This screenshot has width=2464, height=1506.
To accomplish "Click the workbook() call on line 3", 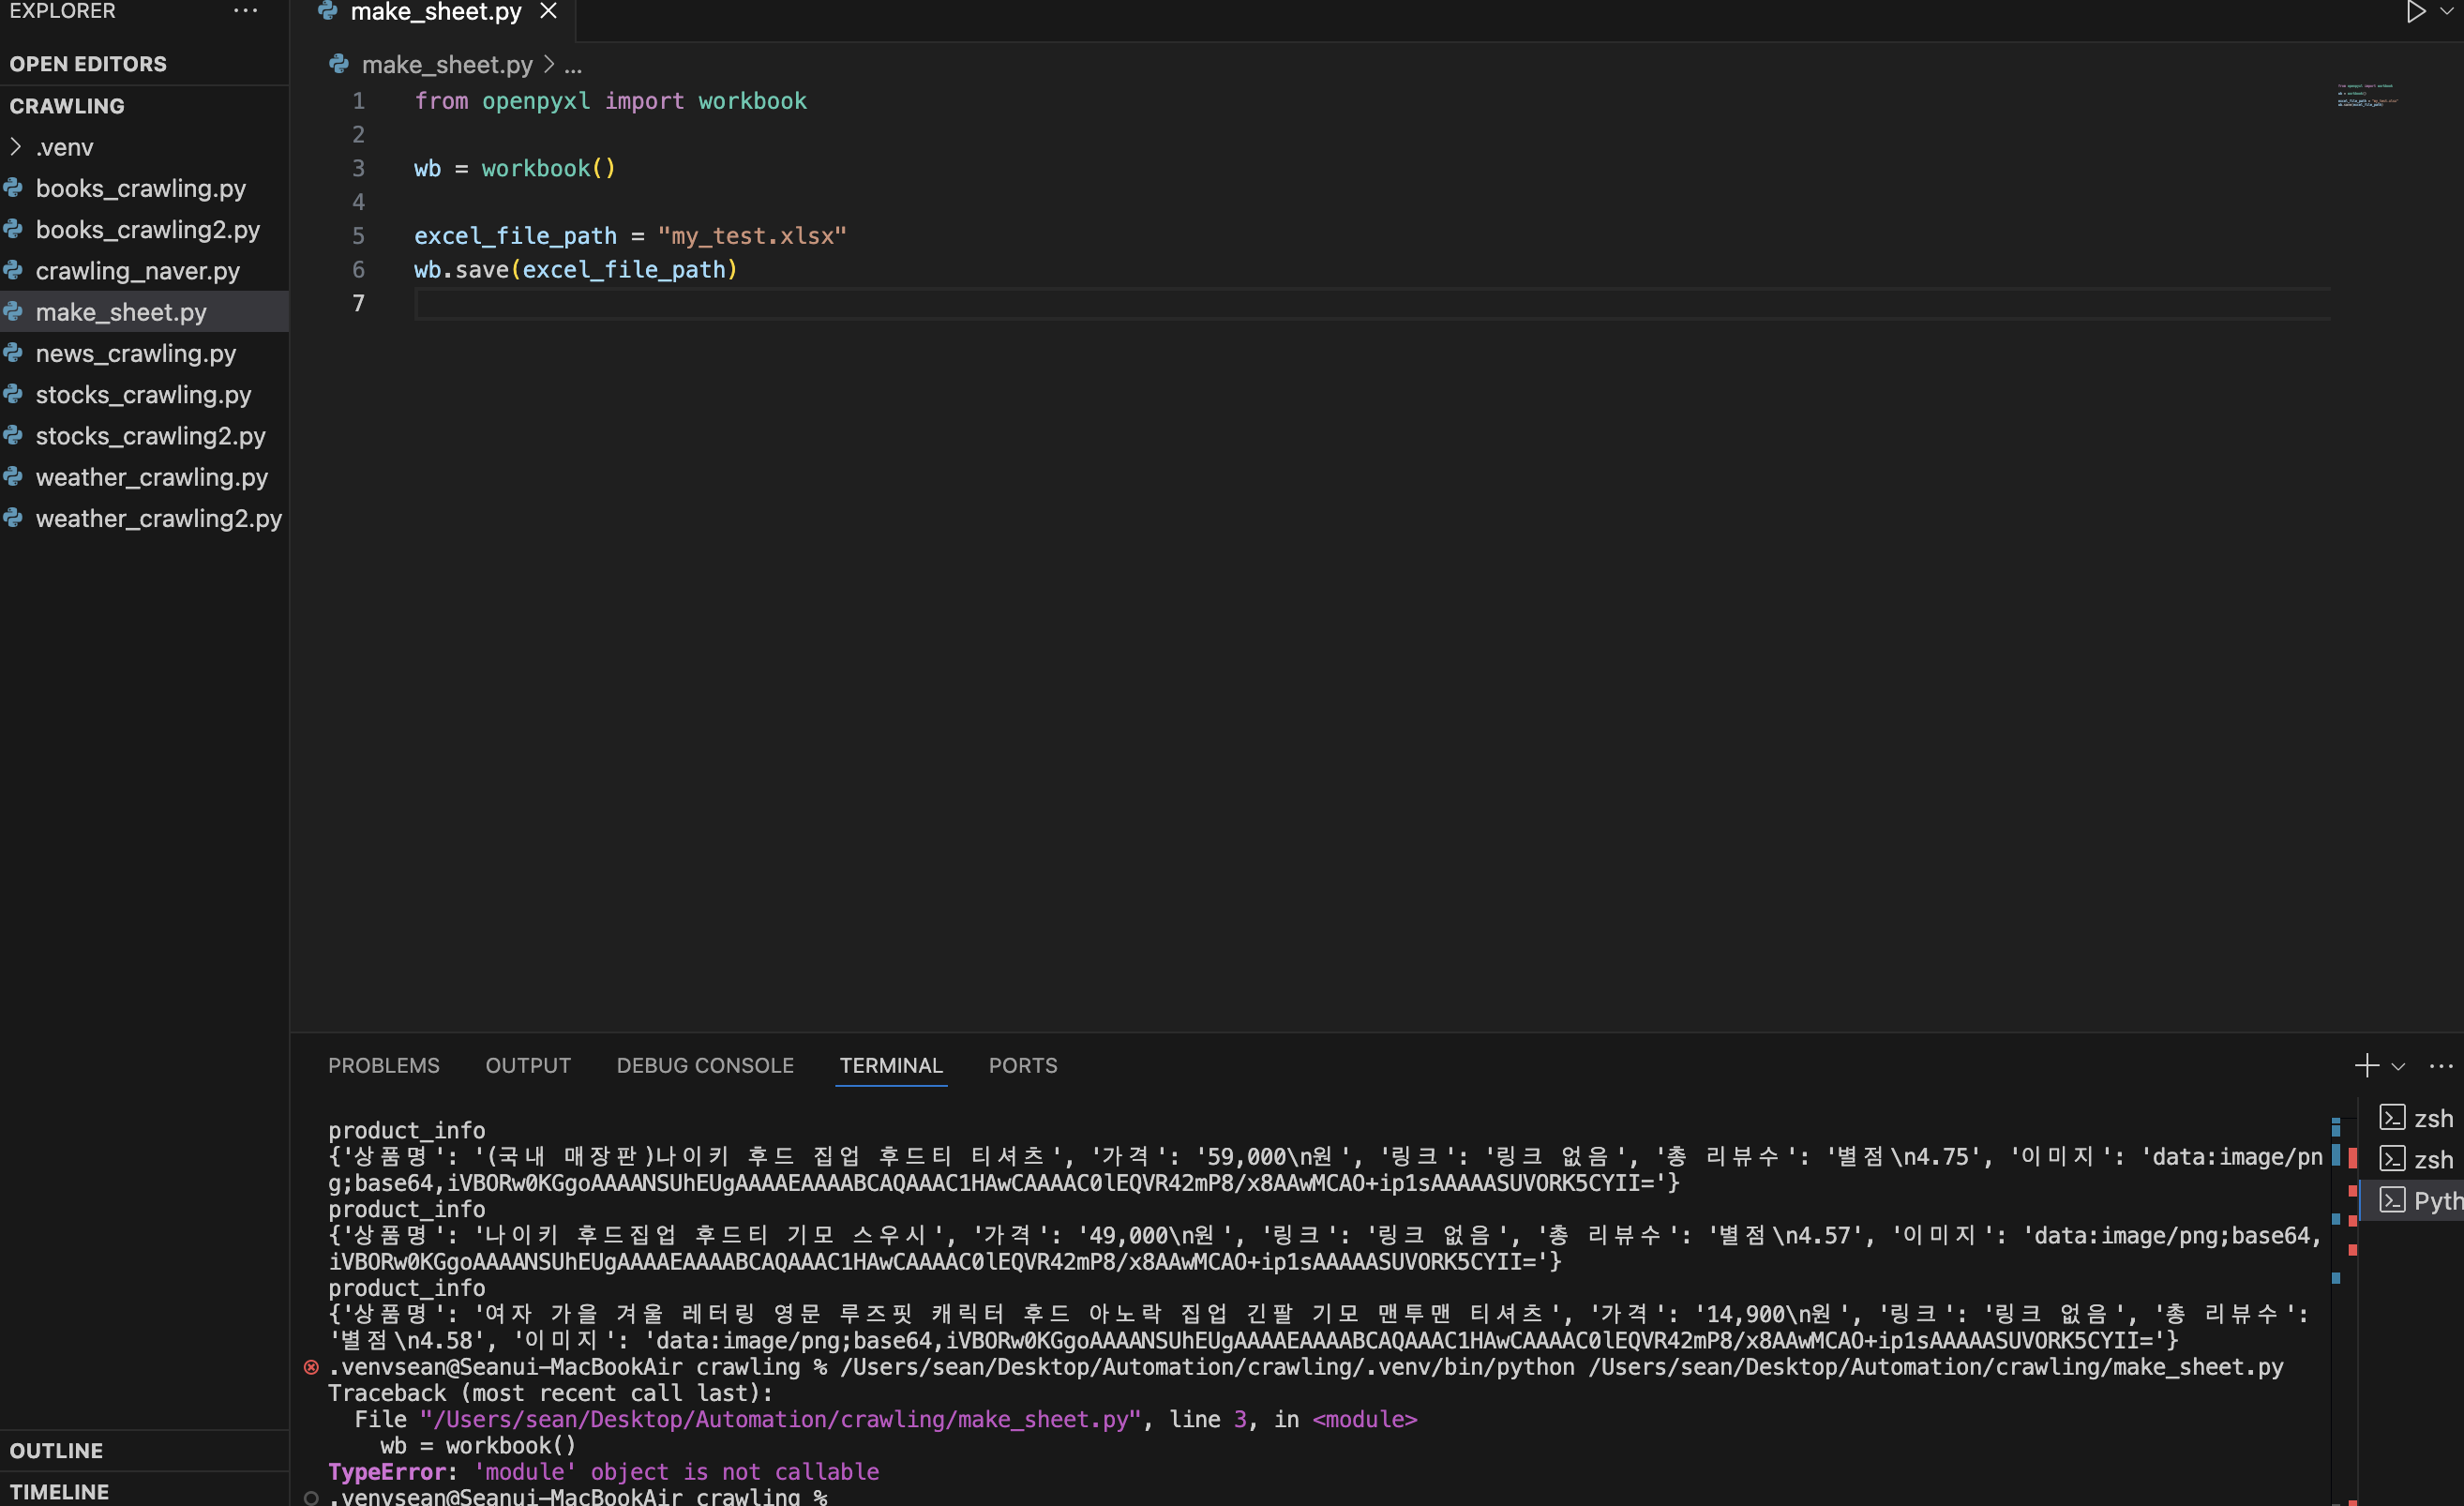I will [x=549, y=169].
